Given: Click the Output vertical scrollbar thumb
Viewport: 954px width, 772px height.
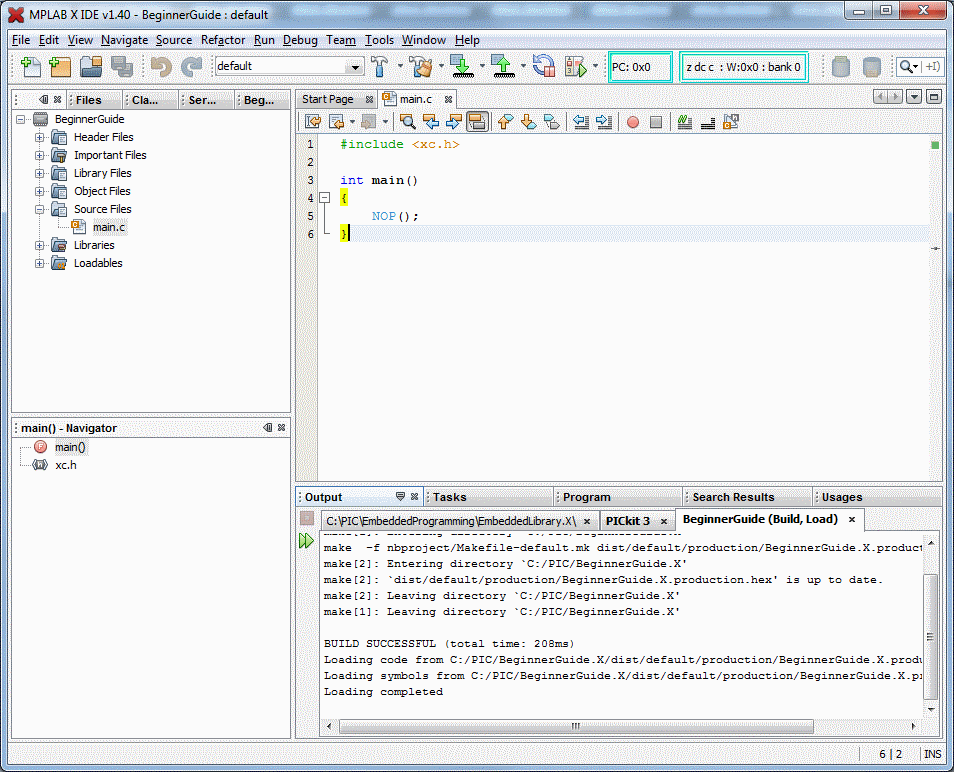Looking at the screenshot, I should point(930,636).
